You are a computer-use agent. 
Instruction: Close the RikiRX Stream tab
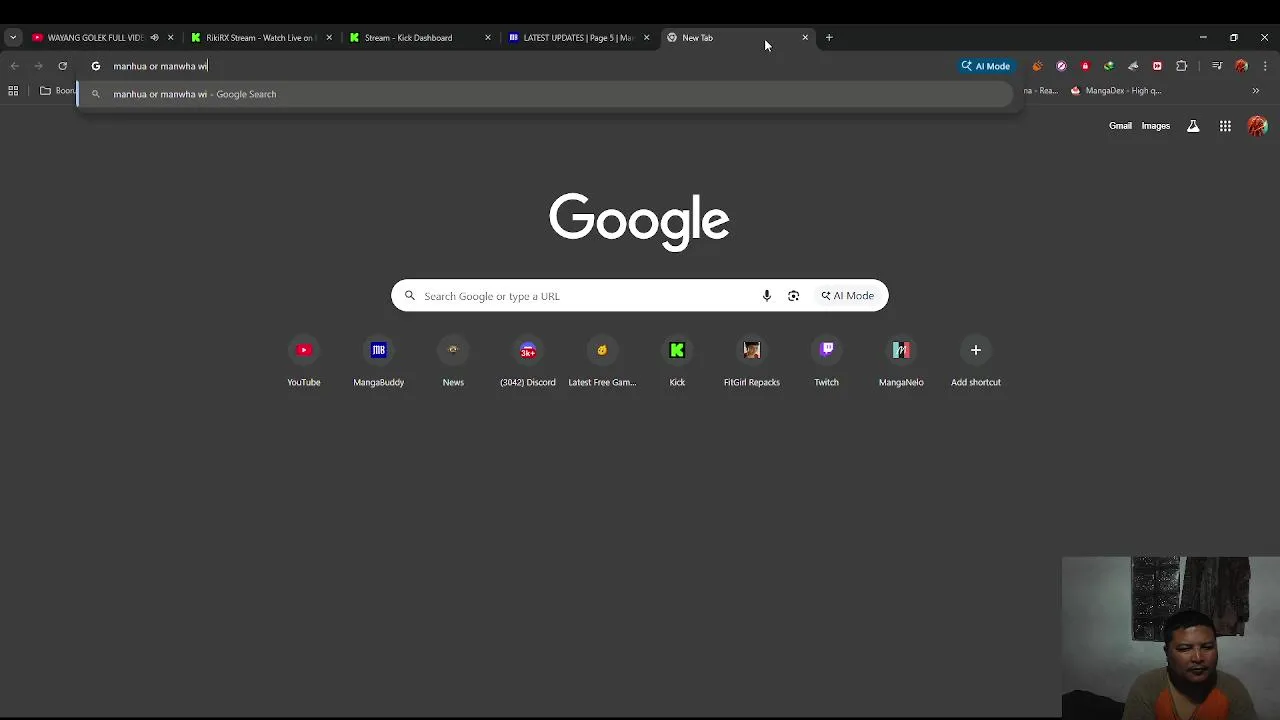pyautogui.click(x=329, y=37)
